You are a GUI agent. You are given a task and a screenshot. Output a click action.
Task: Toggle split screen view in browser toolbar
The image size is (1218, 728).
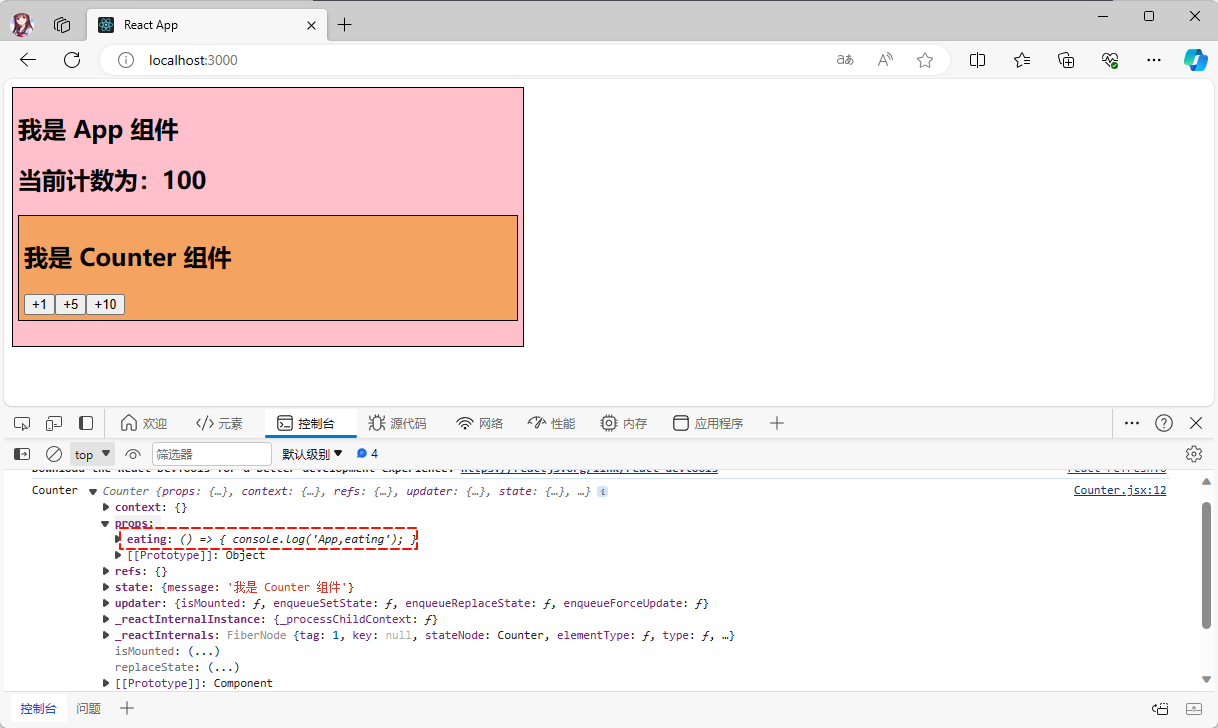[x=977, y=60]
